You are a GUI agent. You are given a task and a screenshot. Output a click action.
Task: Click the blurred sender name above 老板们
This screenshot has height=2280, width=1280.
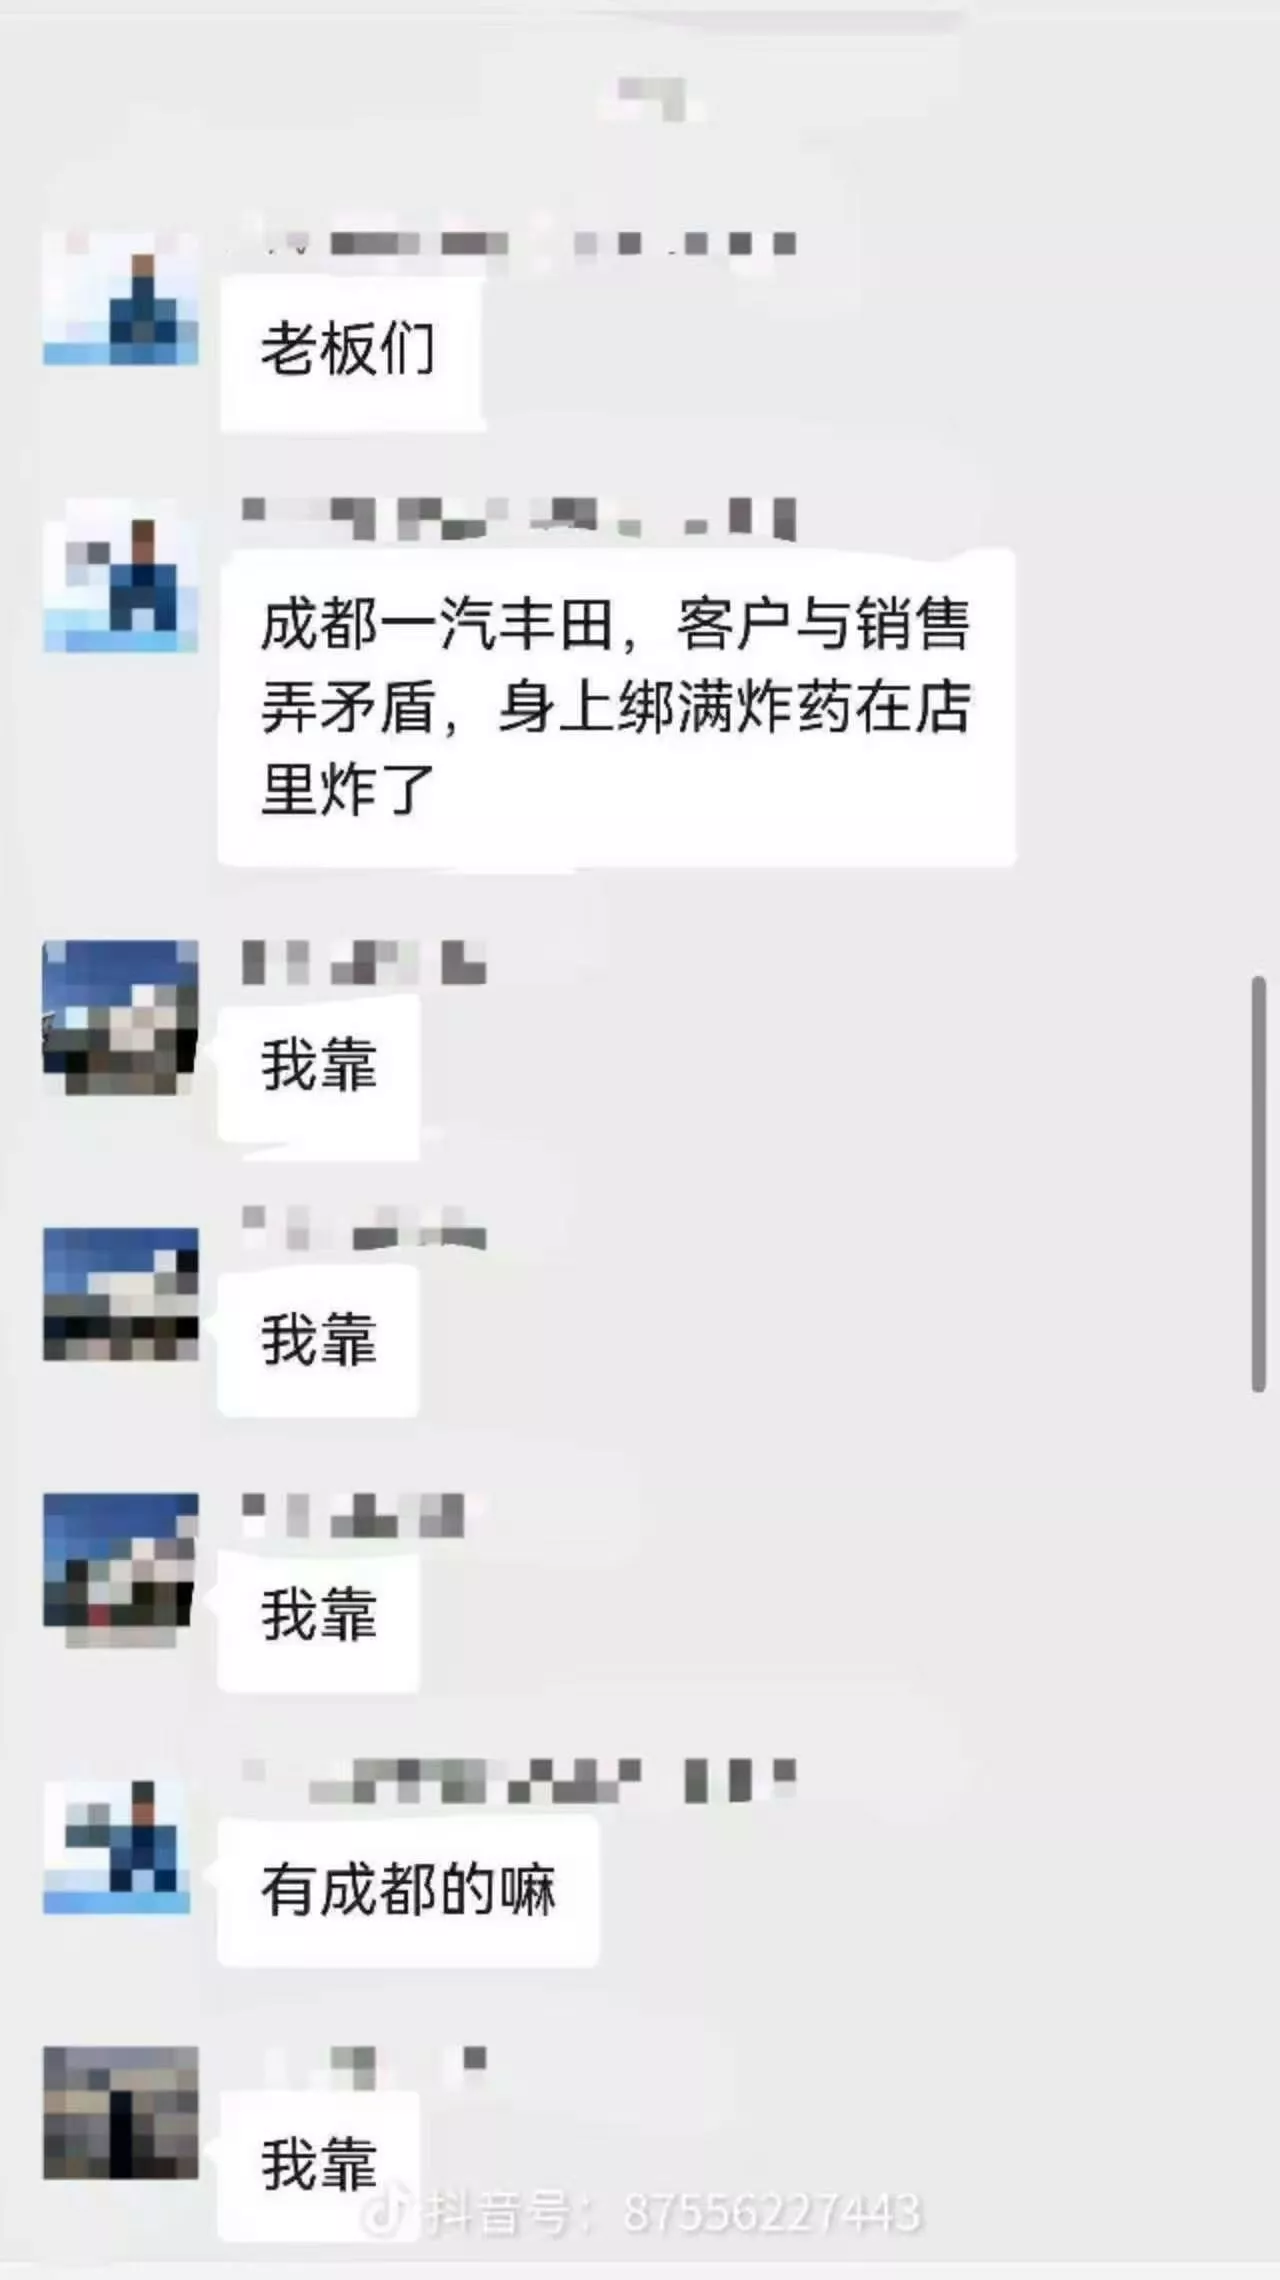pos(520,243)
